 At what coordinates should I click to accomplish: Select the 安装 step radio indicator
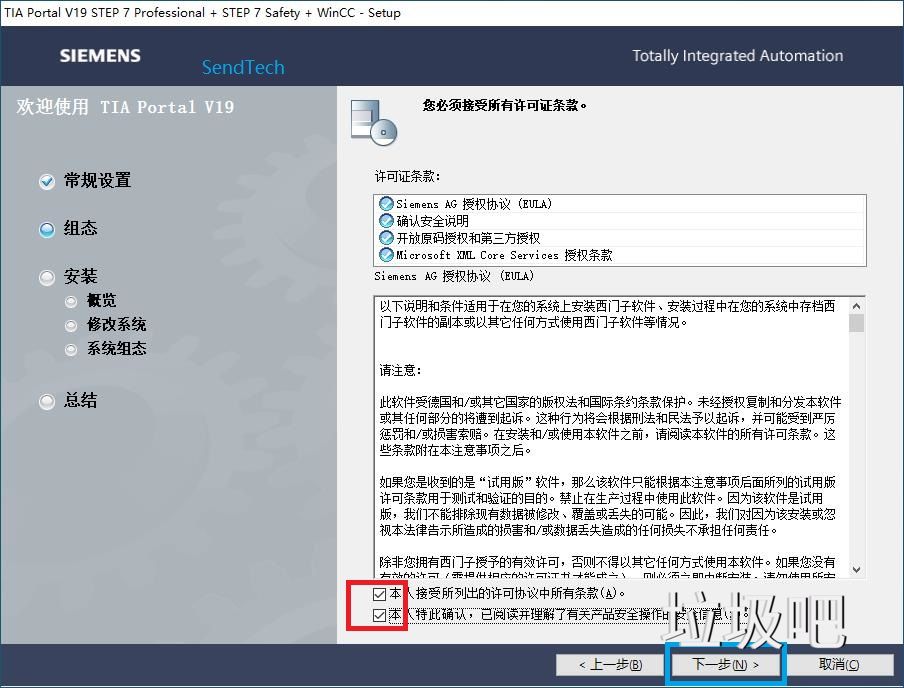[46, 276]
